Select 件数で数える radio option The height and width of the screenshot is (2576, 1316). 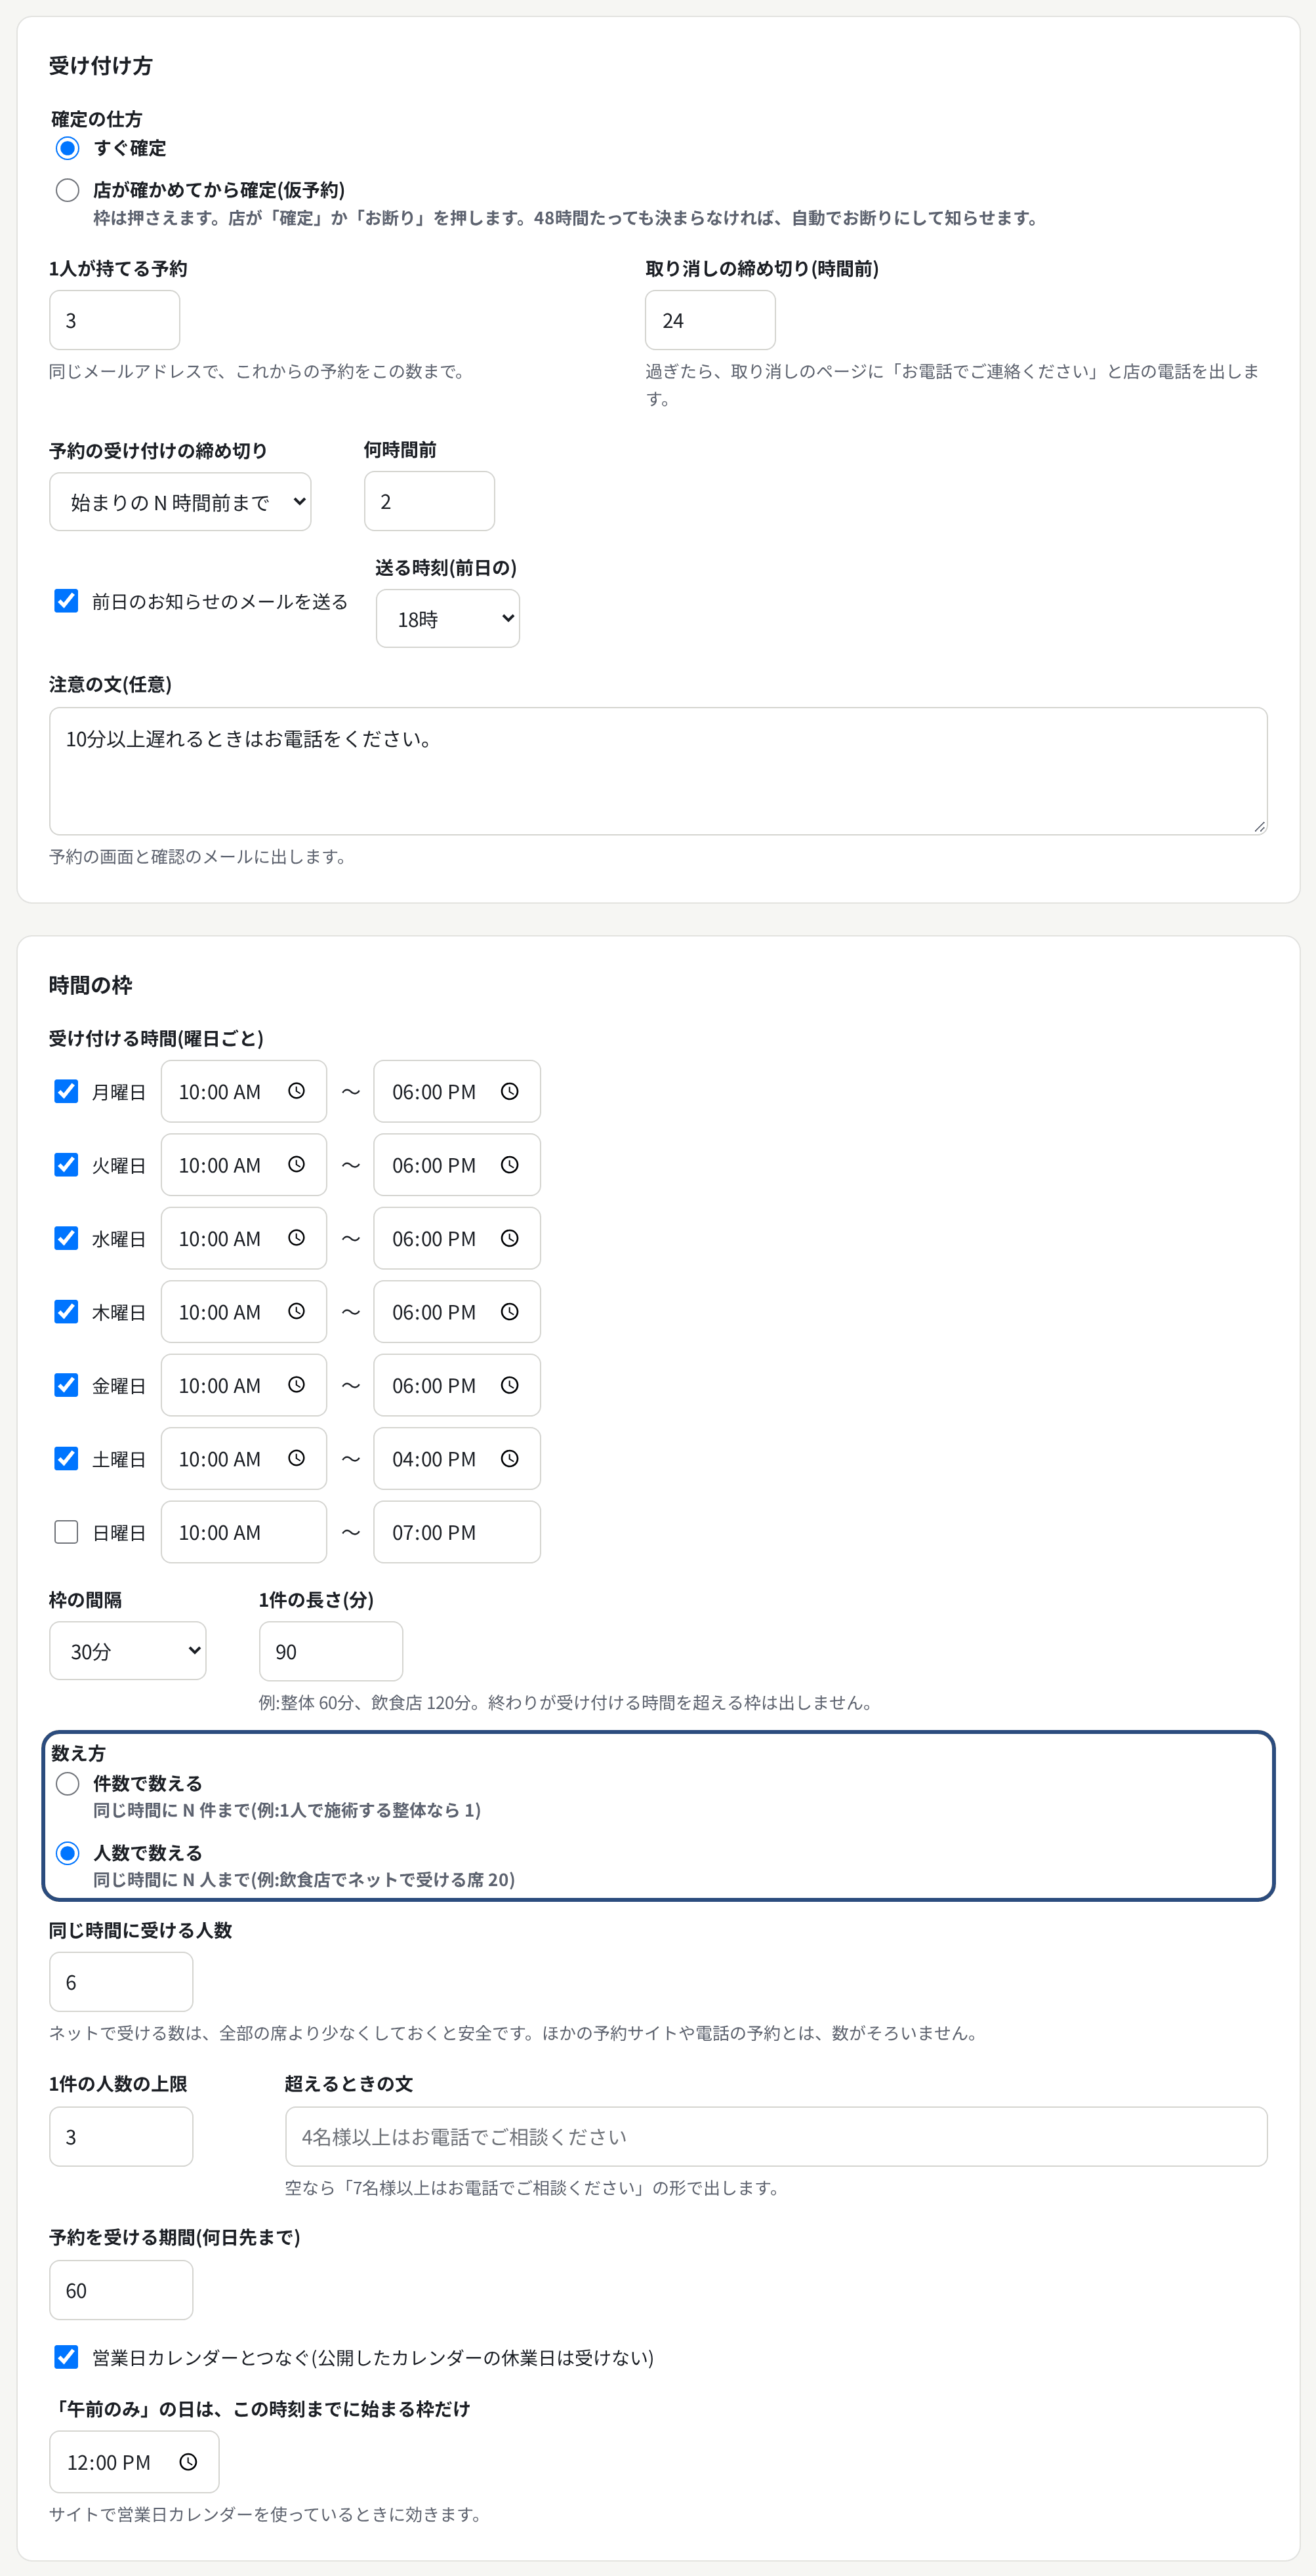67,1783
